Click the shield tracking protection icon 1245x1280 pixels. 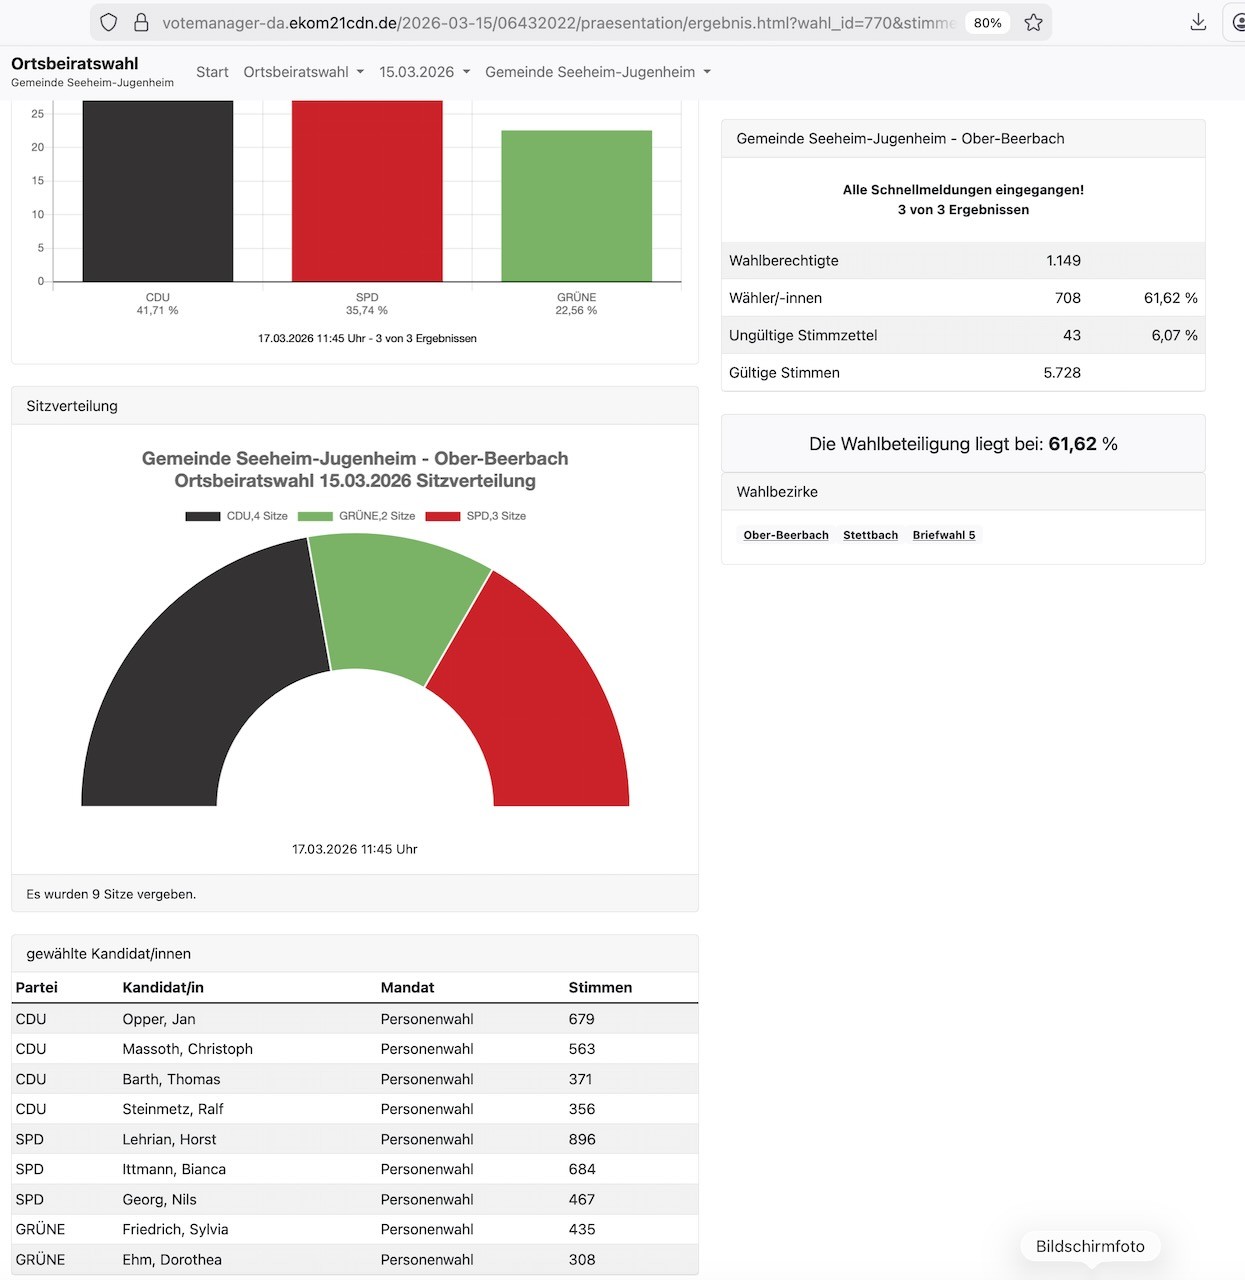[x=109, y=22]
